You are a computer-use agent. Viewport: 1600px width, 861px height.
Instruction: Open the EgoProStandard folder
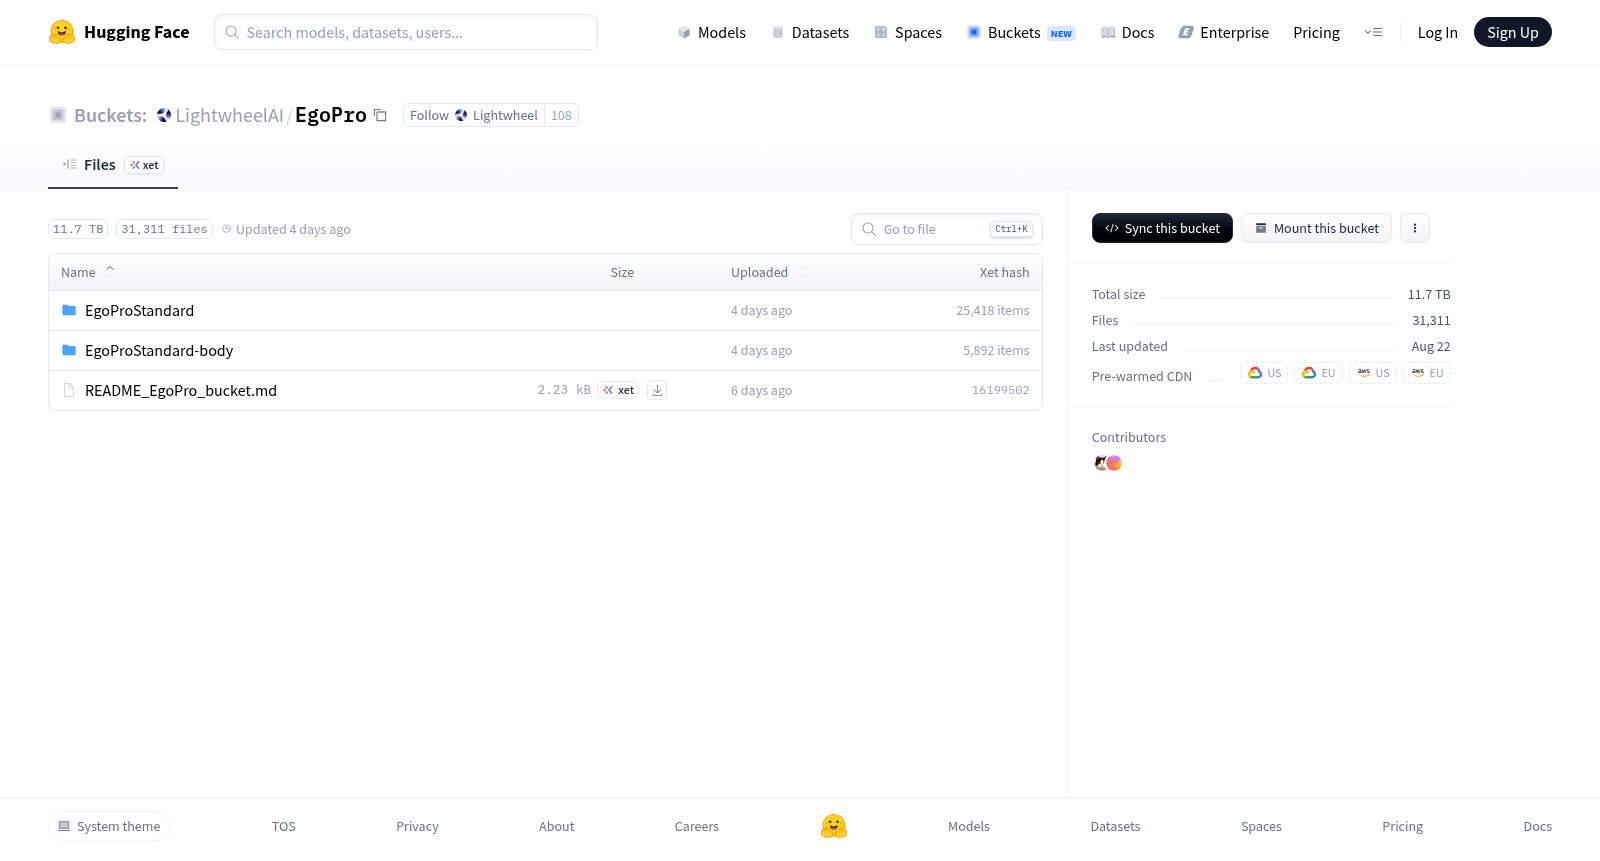139,310
